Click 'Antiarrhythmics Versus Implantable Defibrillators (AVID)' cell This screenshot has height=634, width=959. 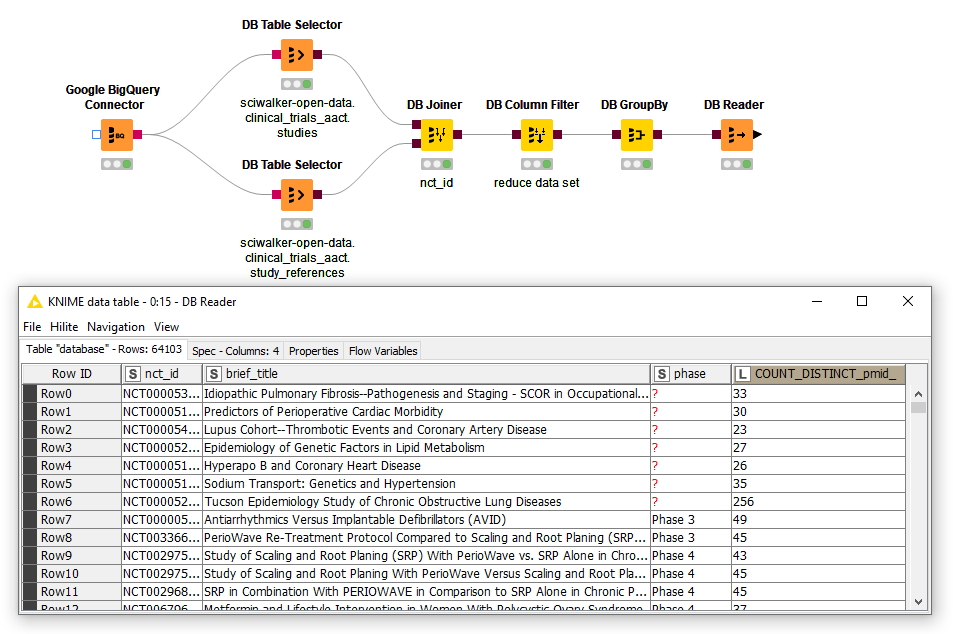click(426, 520)
